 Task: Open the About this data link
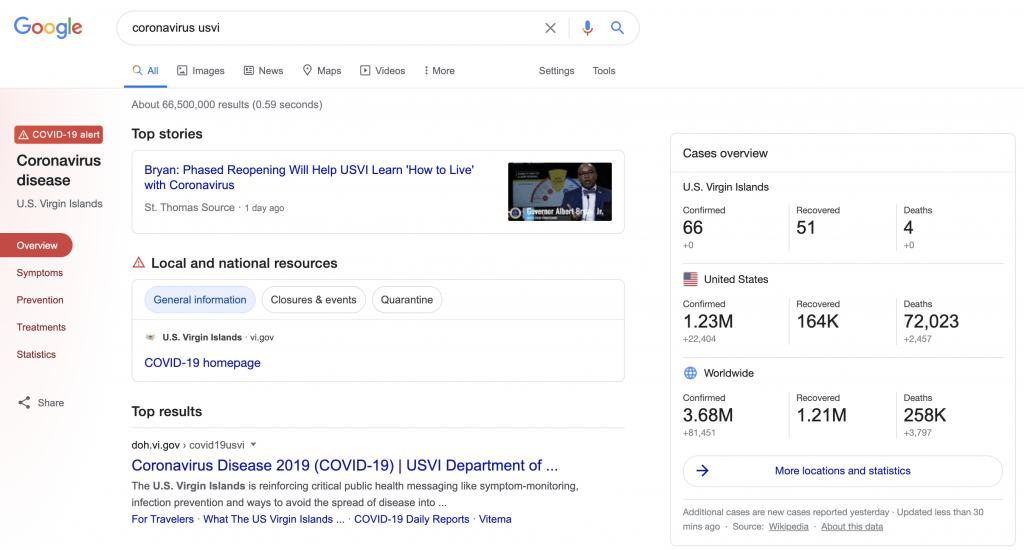coord(852,526)
